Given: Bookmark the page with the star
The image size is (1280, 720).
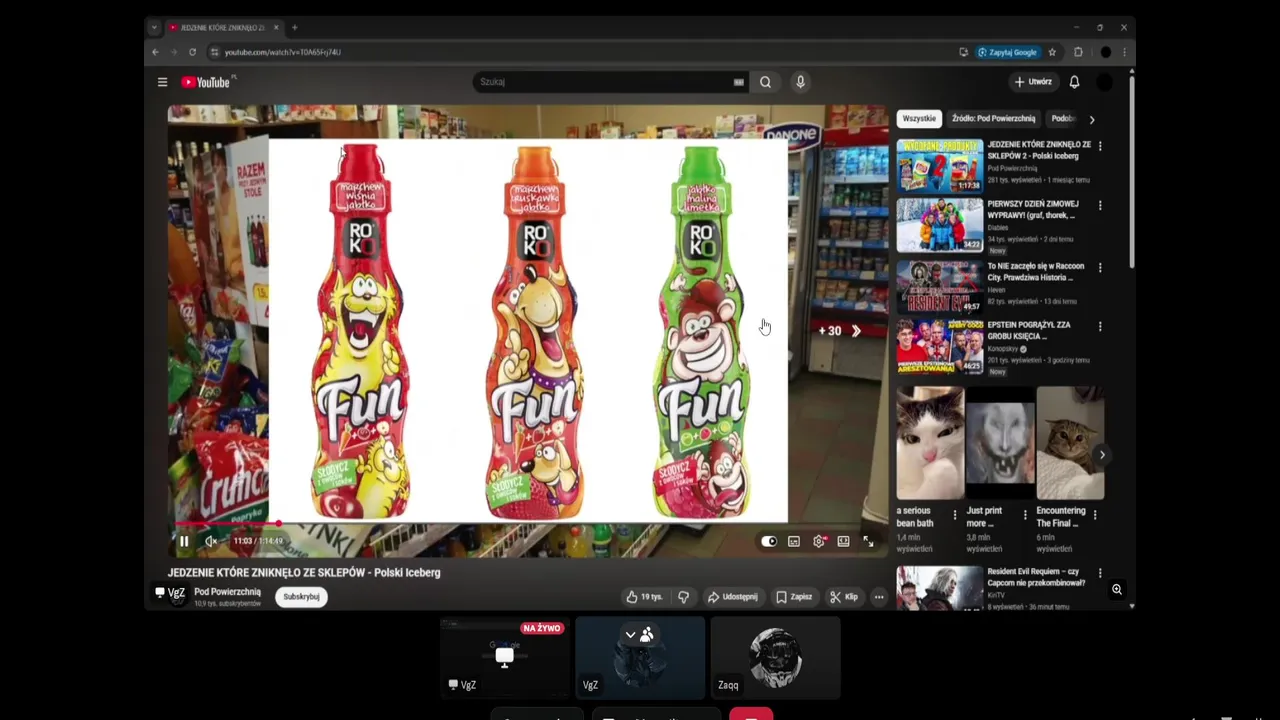Looking at the screenshot, I should tap(1052, 52).
